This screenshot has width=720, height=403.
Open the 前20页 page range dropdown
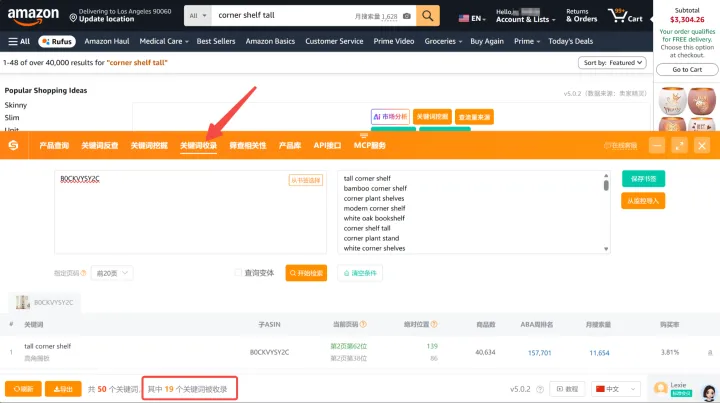point(112,273)
